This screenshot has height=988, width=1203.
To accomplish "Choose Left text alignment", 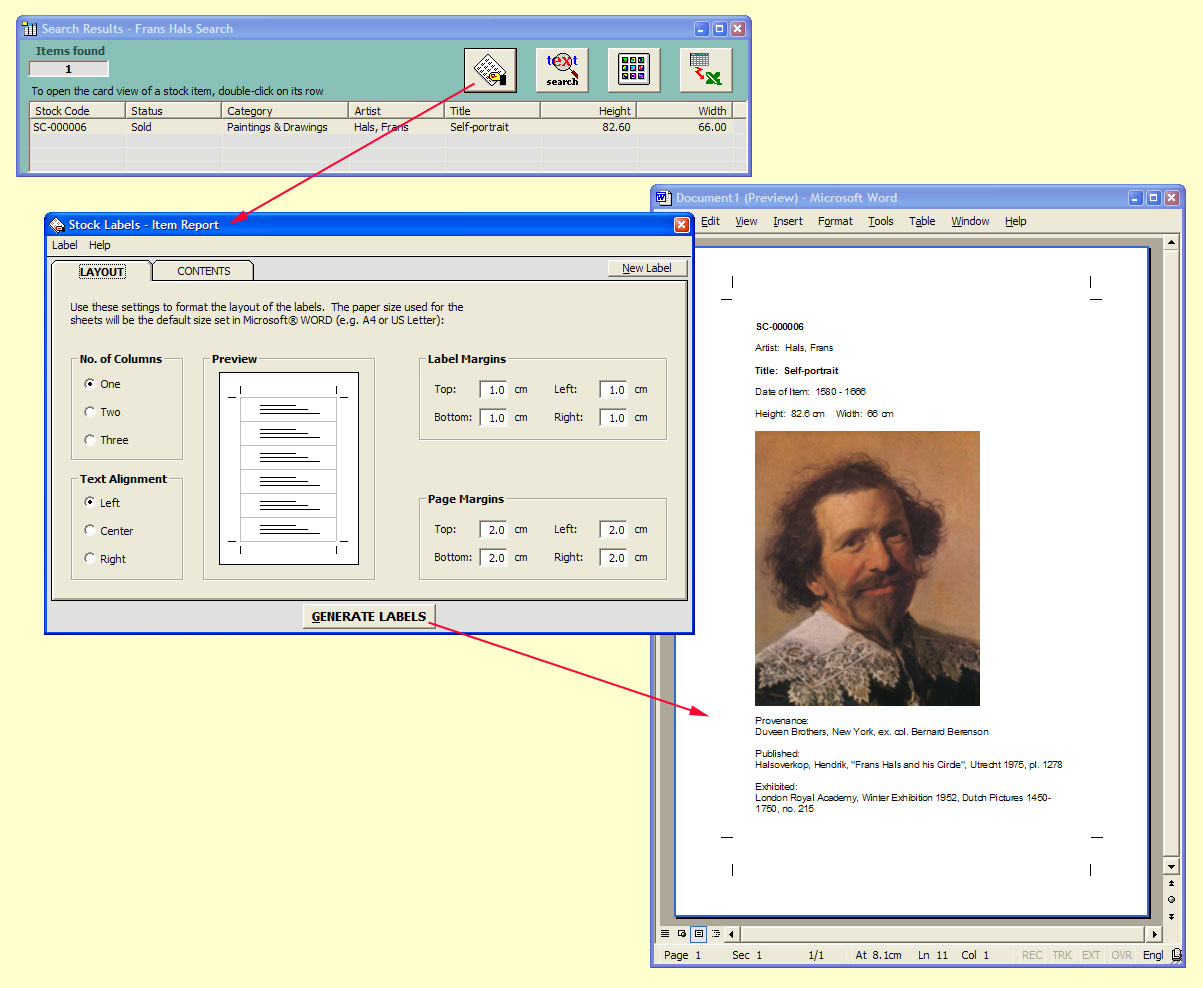I will click(x=90, y=503).
